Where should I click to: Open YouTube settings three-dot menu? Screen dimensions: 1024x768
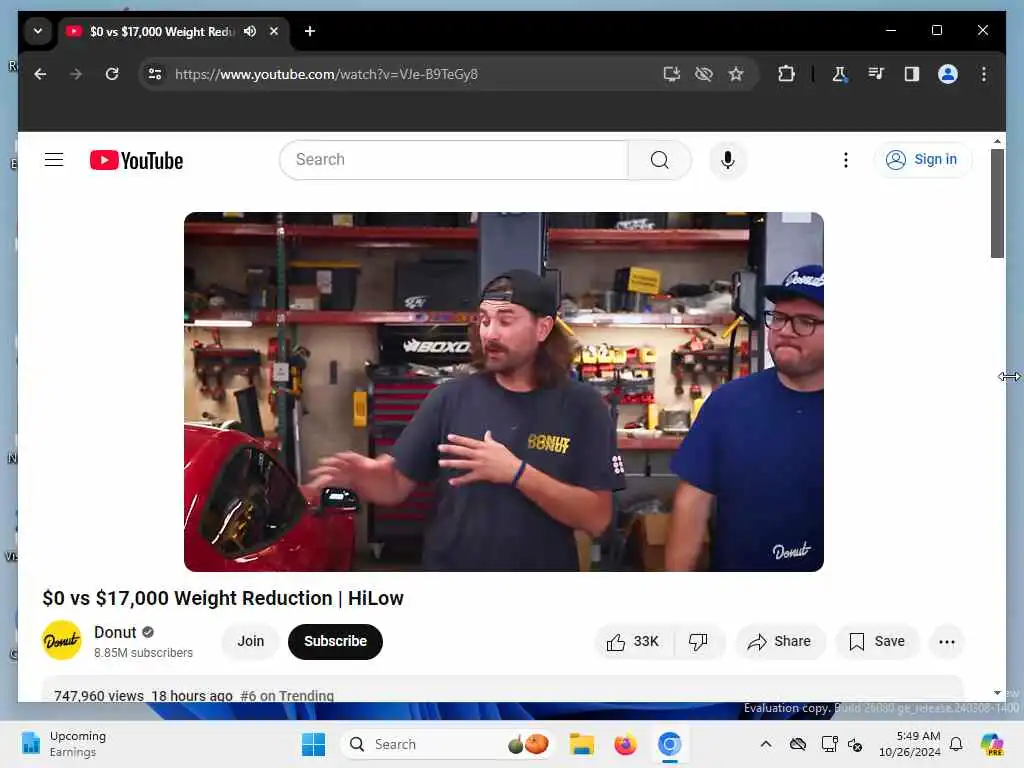pyautogui.click(x=846, y=160)
